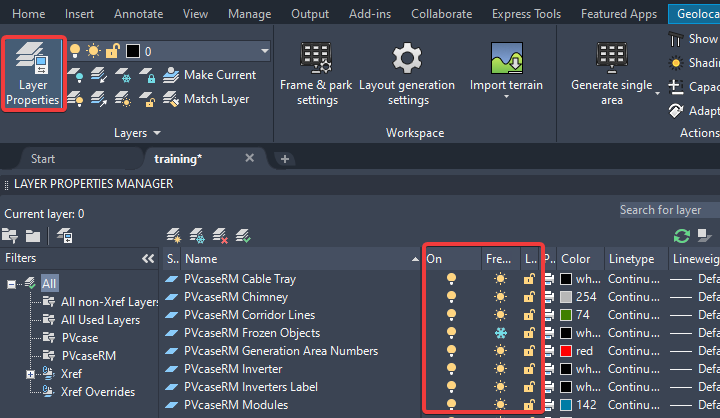
Task: Change the green color 74 swatch
Action: coord(566,315)
